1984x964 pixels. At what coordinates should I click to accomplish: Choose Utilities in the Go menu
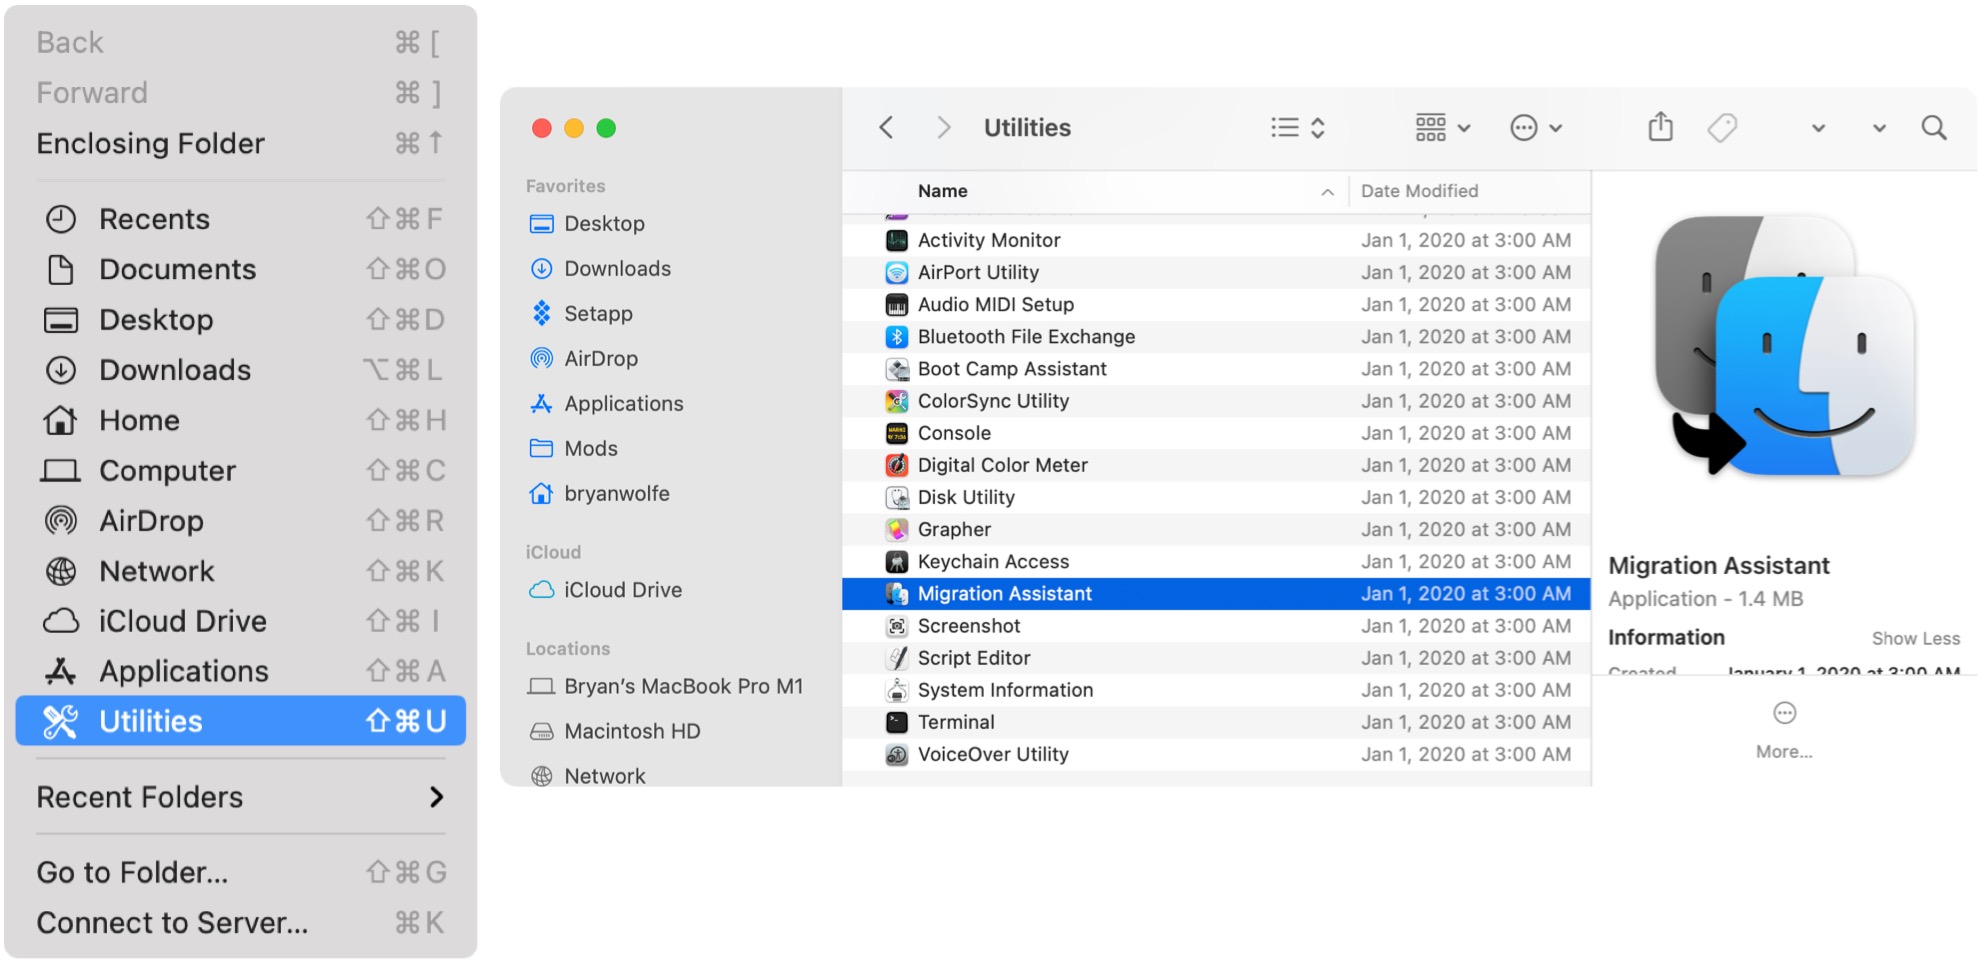pos(241,721)
